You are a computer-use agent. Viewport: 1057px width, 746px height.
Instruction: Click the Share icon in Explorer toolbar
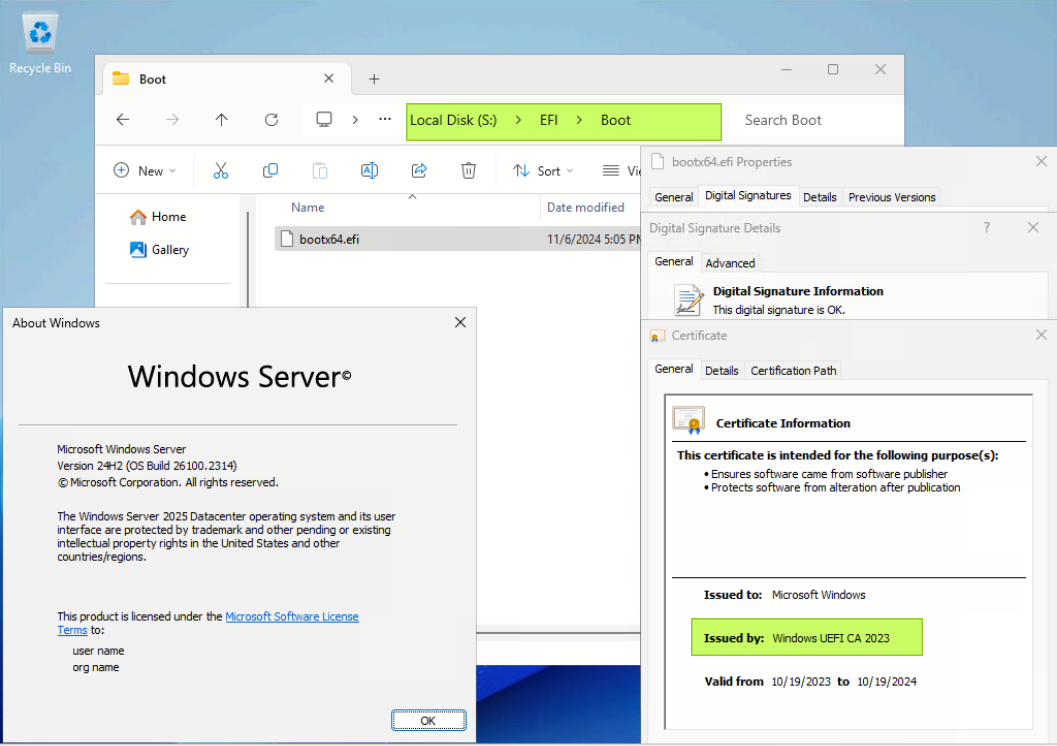tap(419, 171)
